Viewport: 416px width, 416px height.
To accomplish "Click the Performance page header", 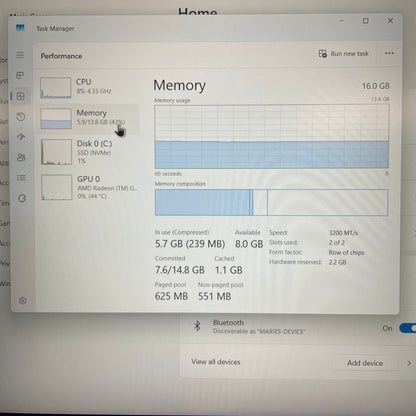I will click(61, 56).
